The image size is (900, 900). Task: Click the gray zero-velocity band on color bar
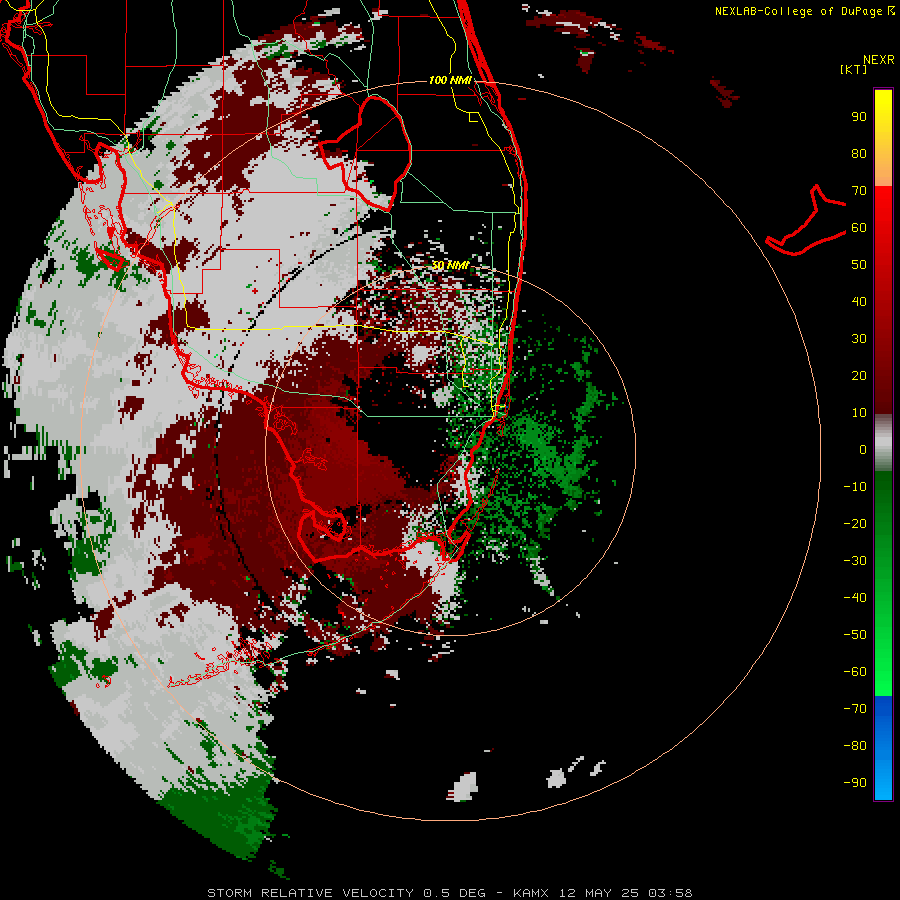coord(883,443)
